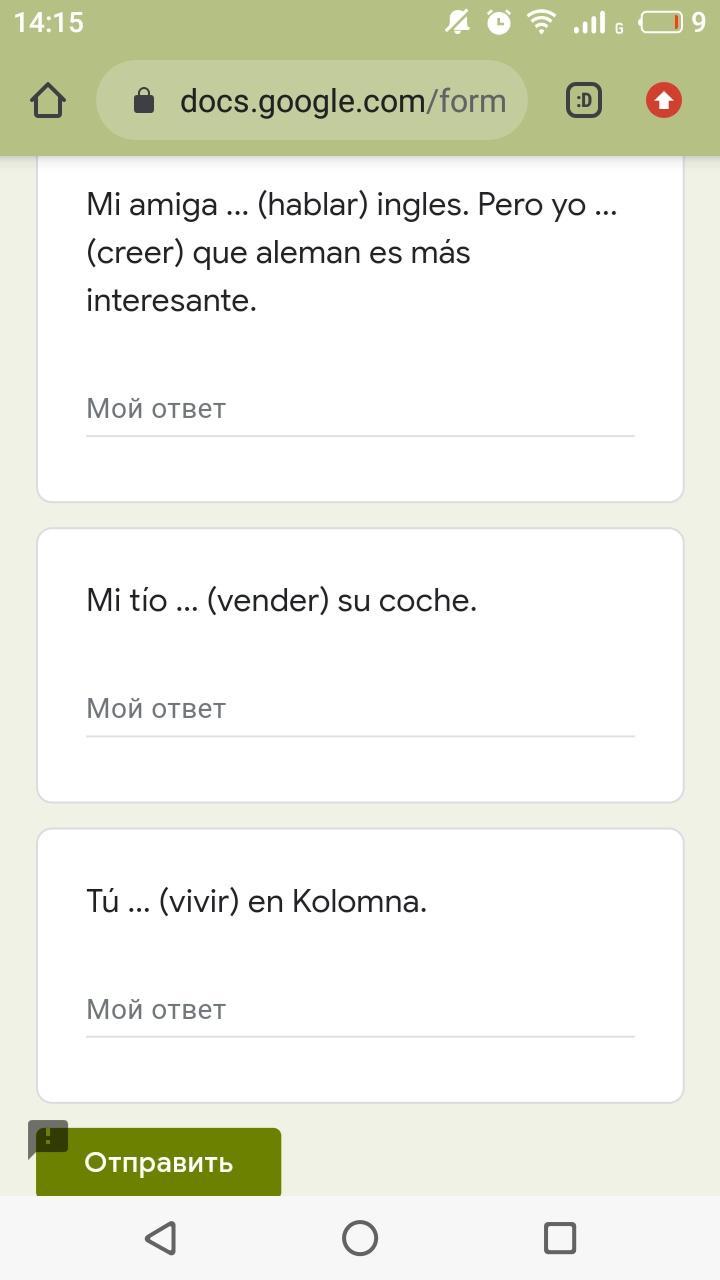
Task: Tap the alarm clock status icon
Action: tap(498, 22)
